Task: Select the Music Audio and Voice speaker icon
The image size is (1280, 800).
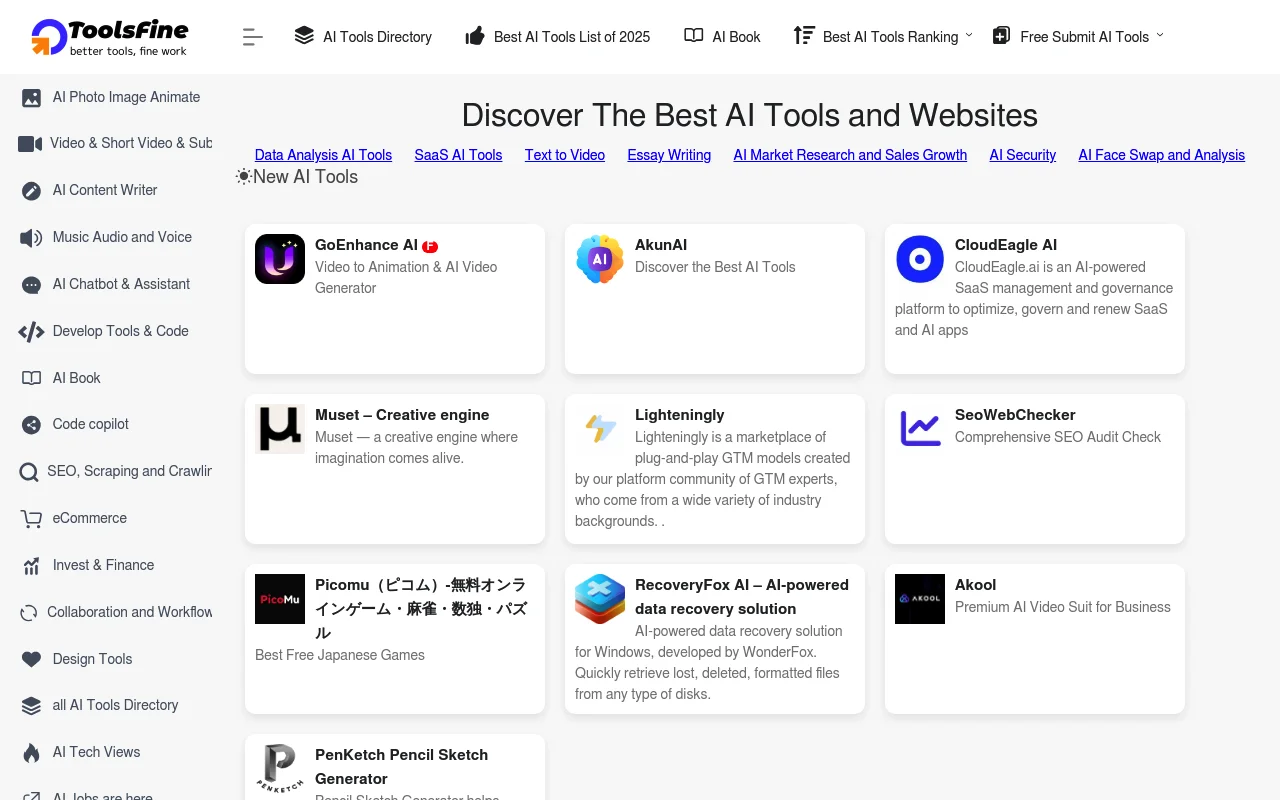Action: click(29, 237)
